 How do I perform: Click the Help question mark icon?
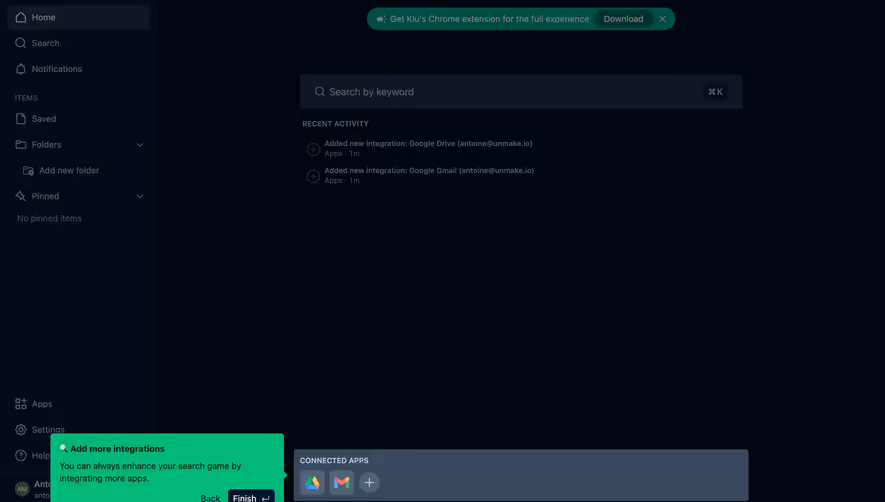click(21, 456)
